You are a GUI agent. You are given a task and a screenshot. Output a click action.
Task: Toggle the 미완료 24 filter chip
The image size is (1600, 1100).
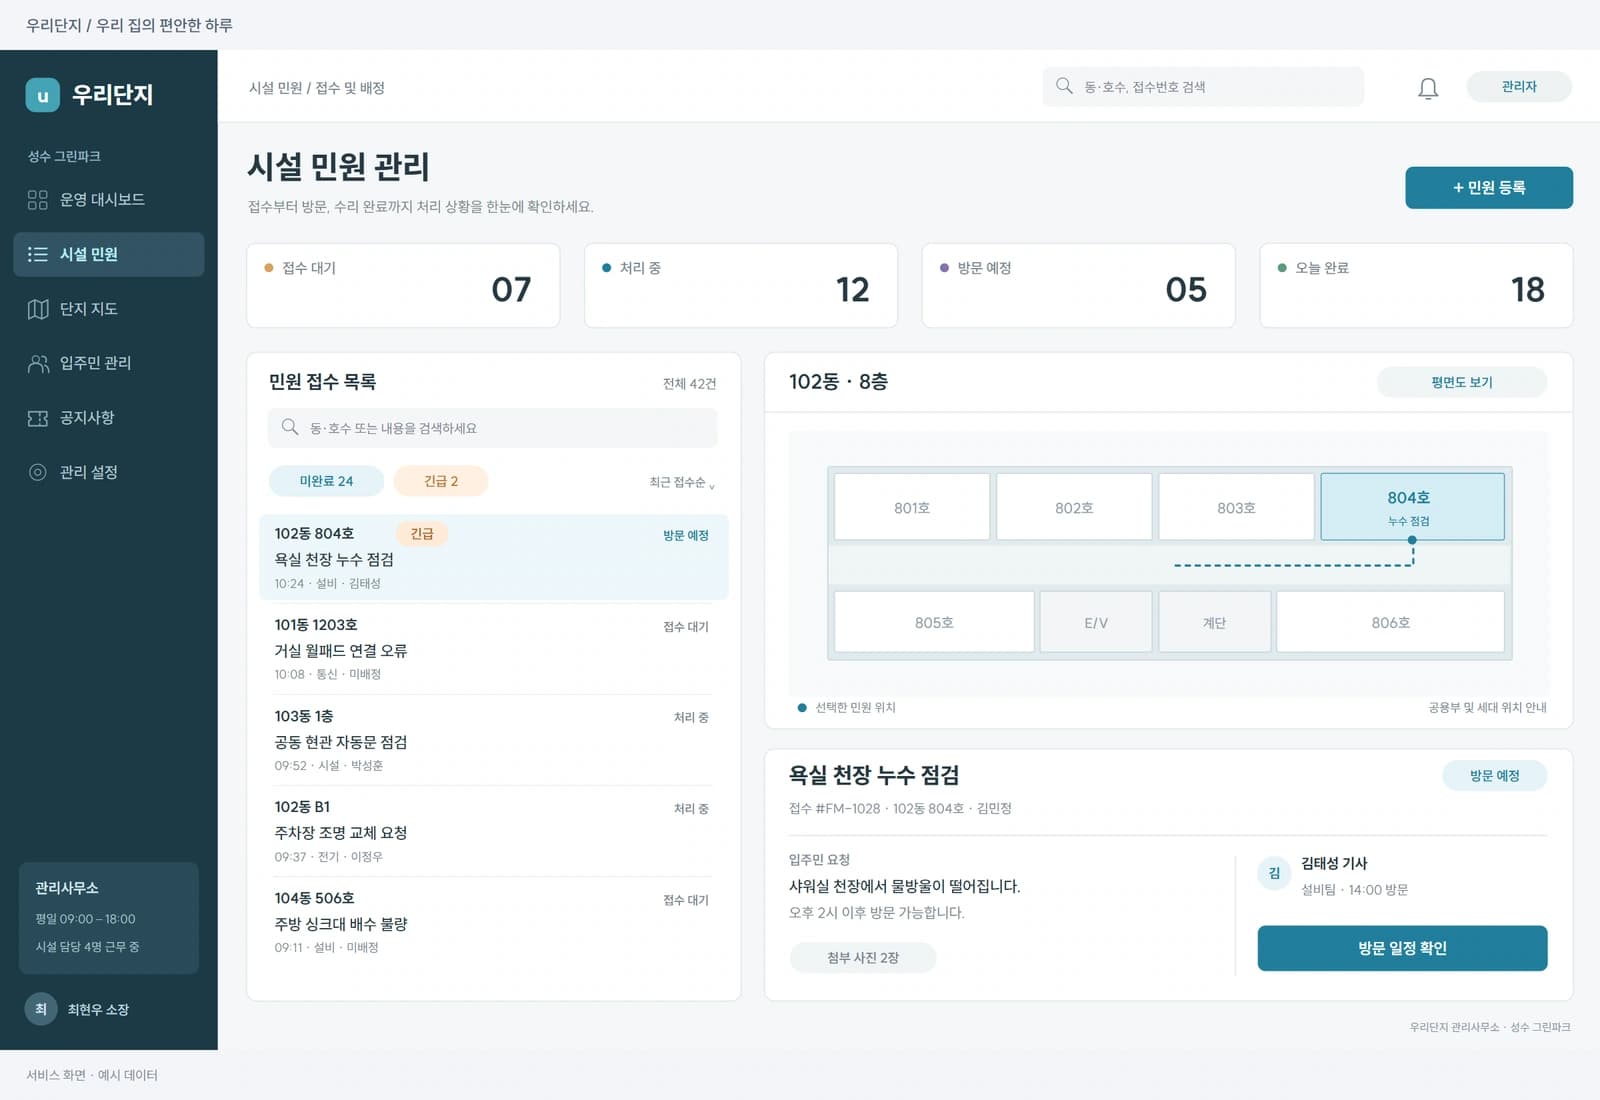coord(326,481)
